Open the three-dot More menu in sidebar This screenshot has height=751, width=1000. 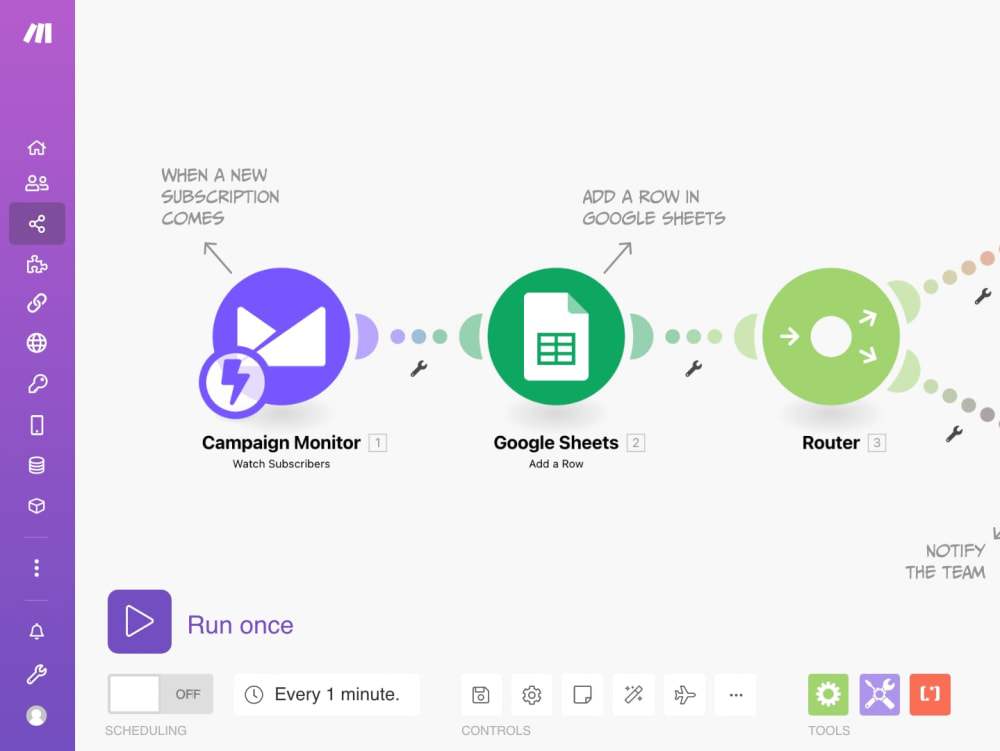37,567
